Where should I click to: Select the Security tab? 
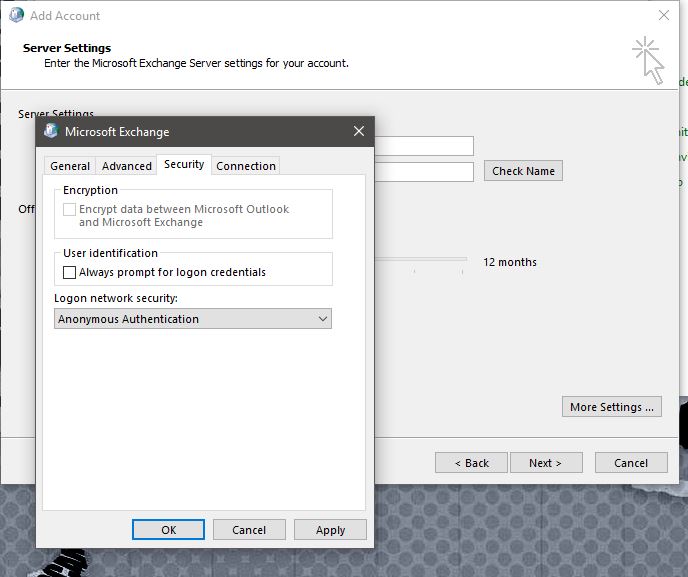[184, 164]
